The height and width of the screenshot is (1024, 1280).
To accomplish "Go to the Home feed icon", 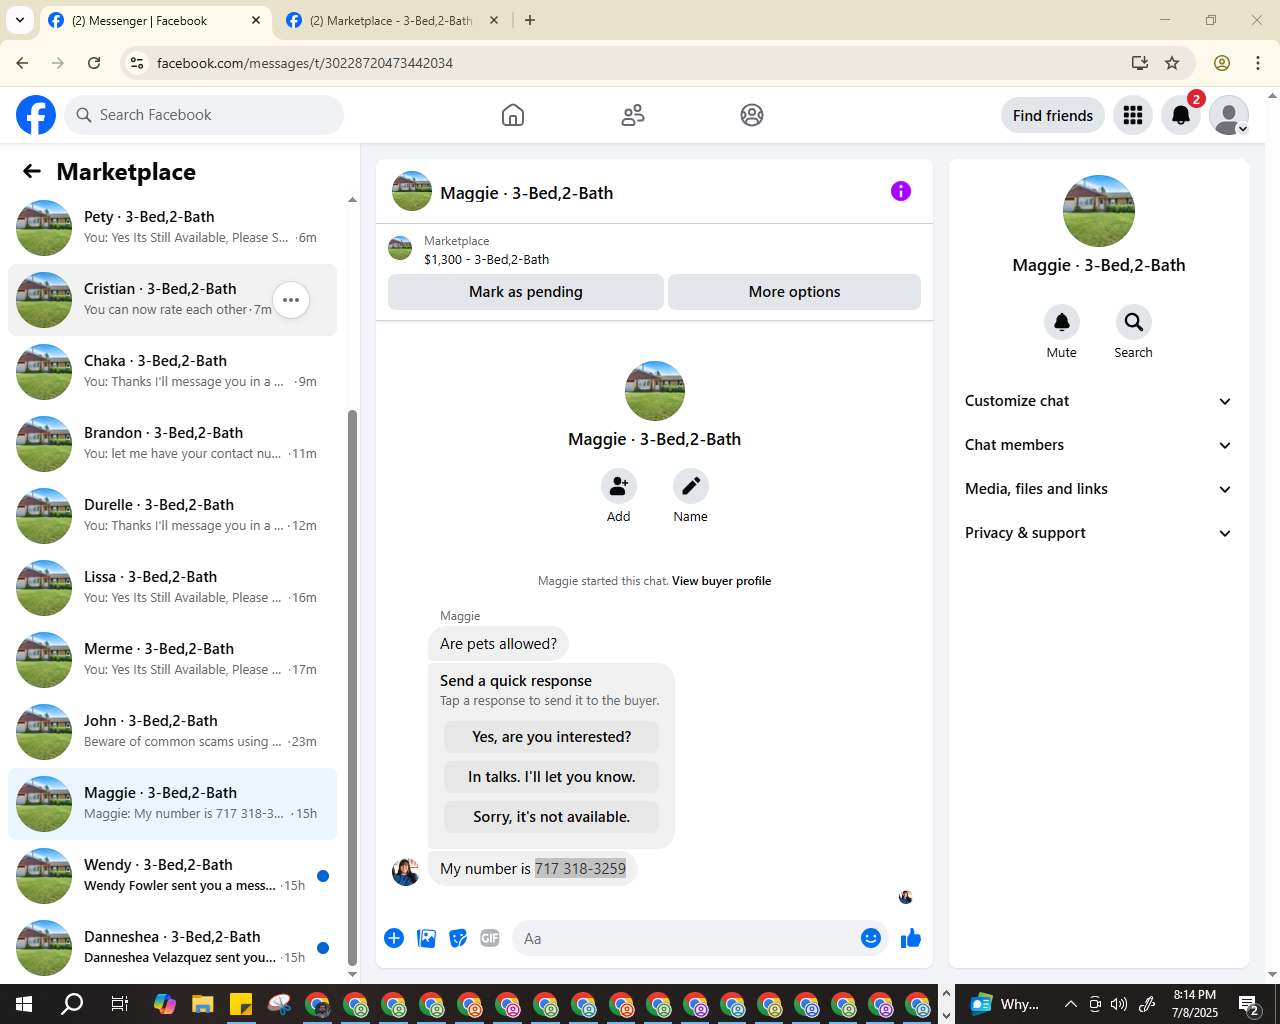I will (x=513, y=115).
